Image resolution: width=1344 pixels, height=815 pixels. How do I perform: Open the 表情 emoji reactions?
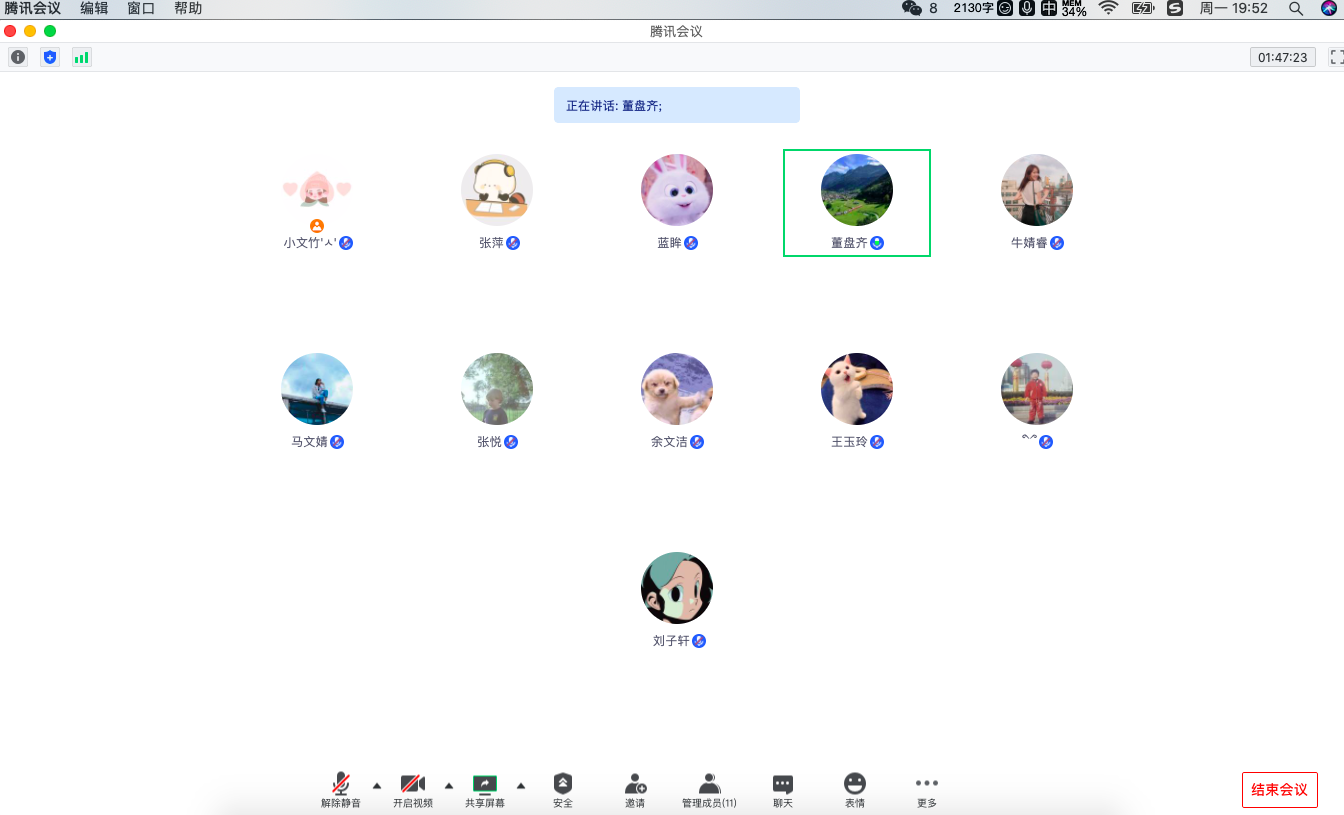[x=855, y=789]
